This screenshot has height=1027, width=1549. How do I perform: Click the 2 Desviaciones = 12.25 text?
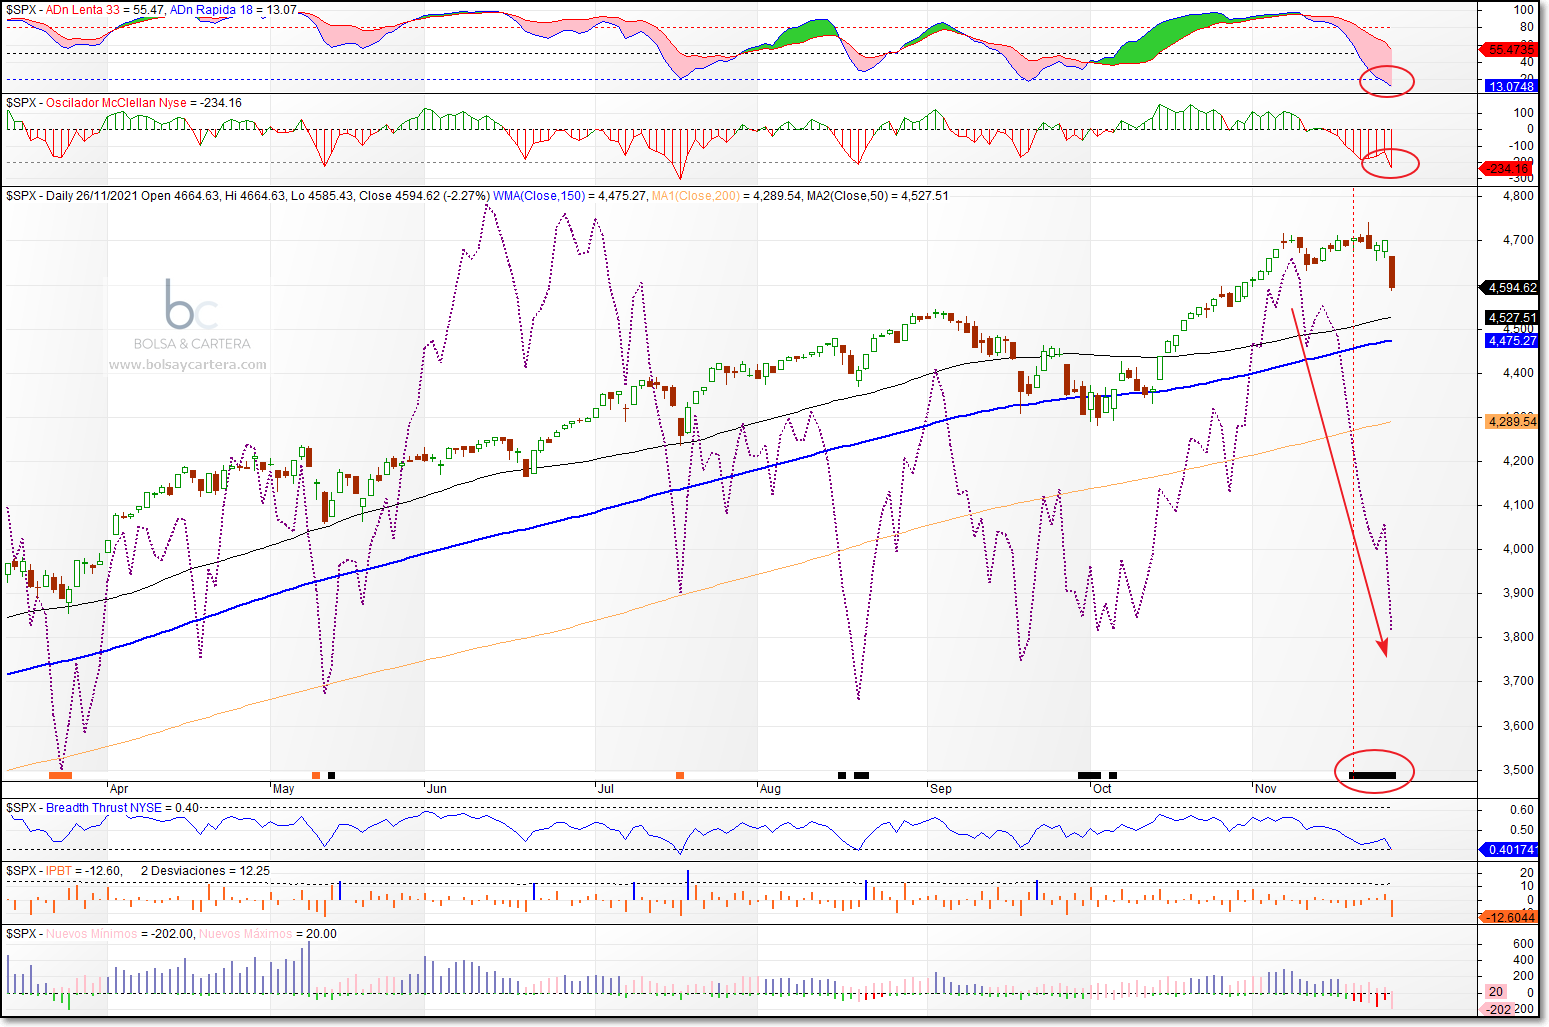205,871
